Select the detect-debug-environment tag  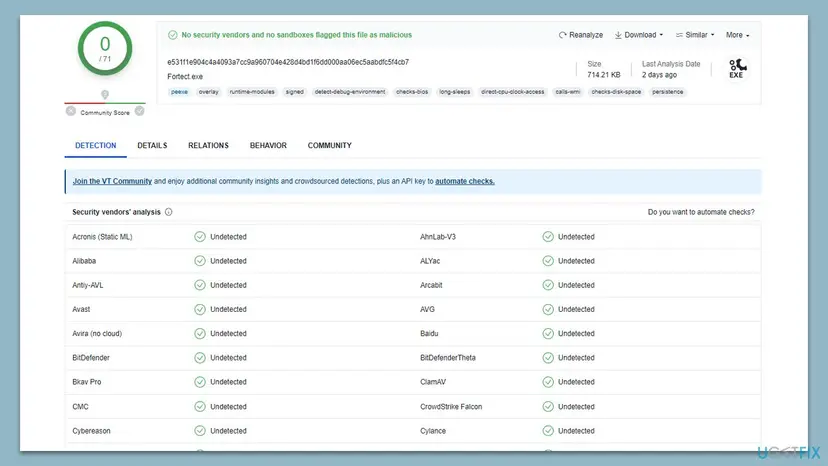point(350,92)
